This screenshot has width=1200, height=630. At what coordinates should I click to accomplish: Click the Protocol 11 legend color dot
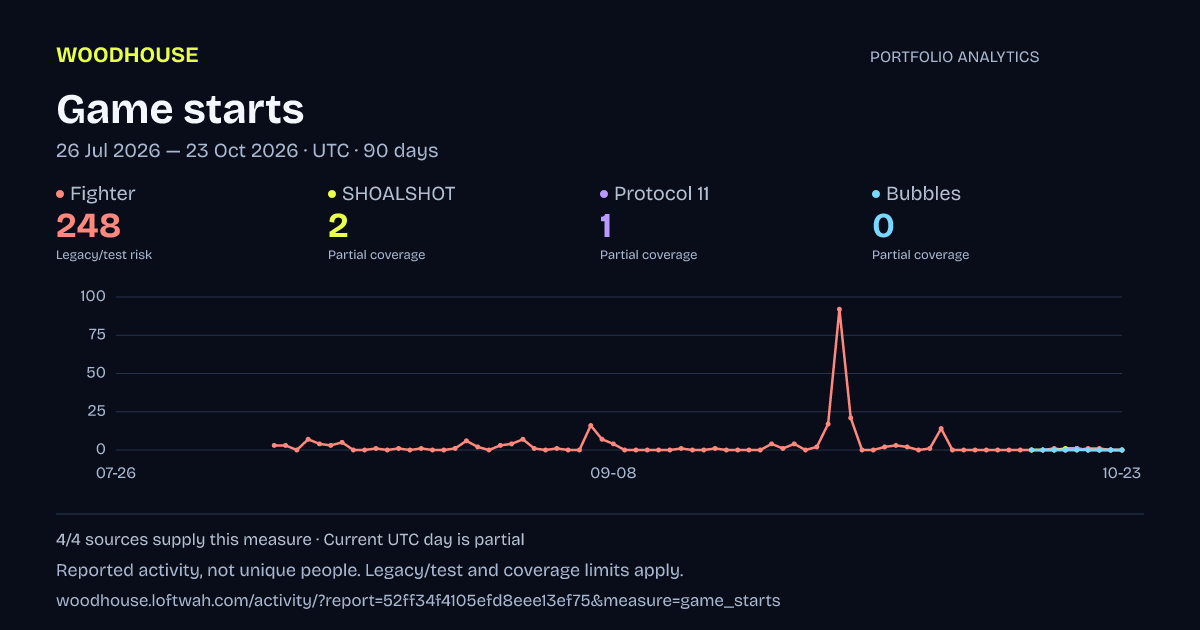tap(604, 194)
